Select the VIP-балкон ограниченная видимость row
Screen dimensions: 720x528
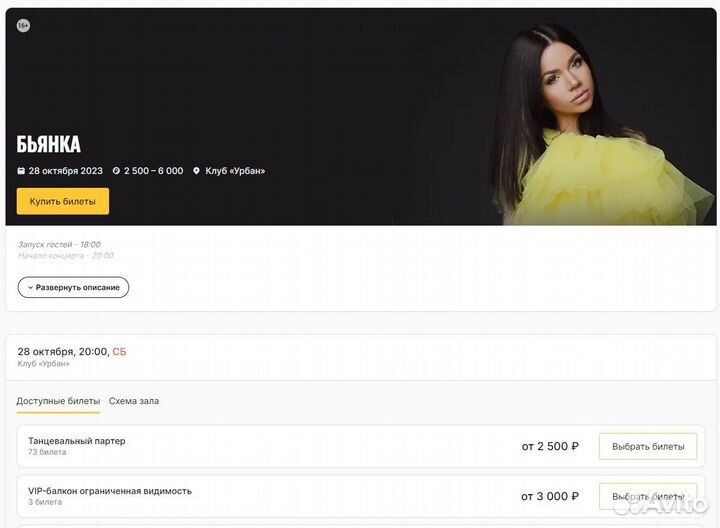click(x=361, y=496)
